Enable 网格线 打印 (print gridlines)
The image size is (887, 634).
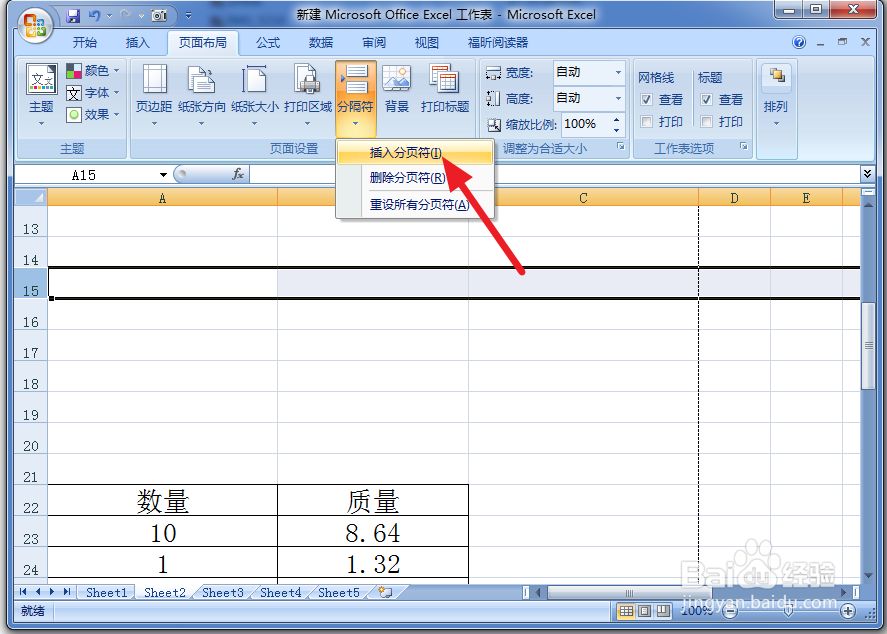646,120
